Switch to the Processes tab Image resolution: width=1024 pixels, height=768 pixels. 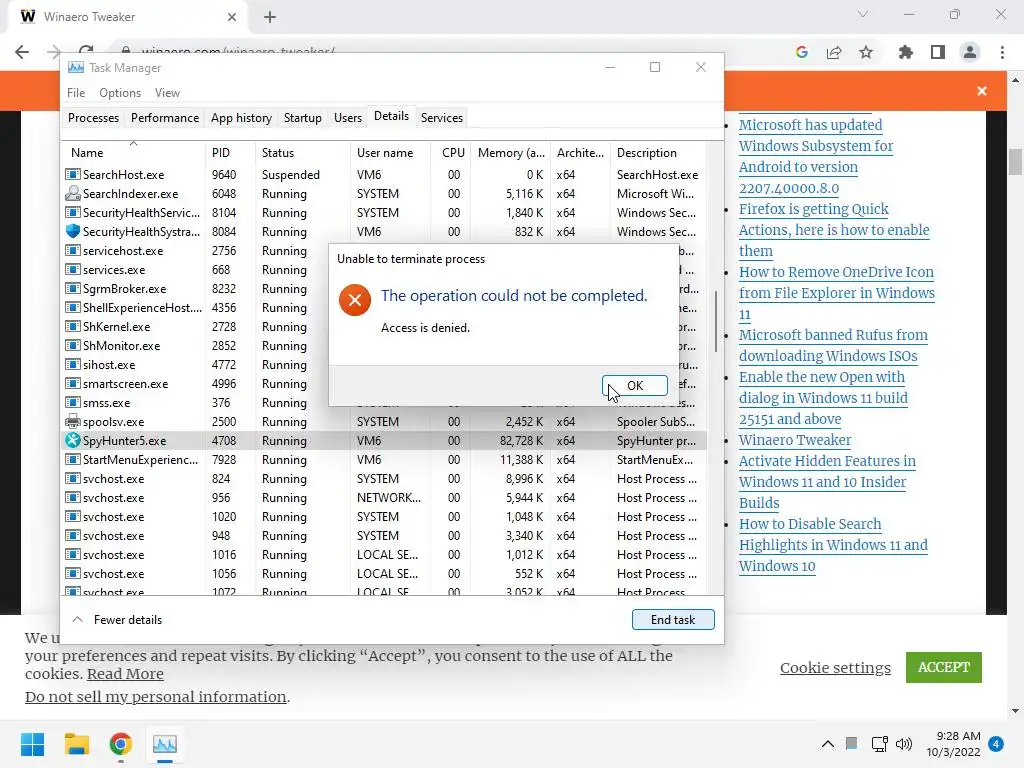(x=93, y=118)
